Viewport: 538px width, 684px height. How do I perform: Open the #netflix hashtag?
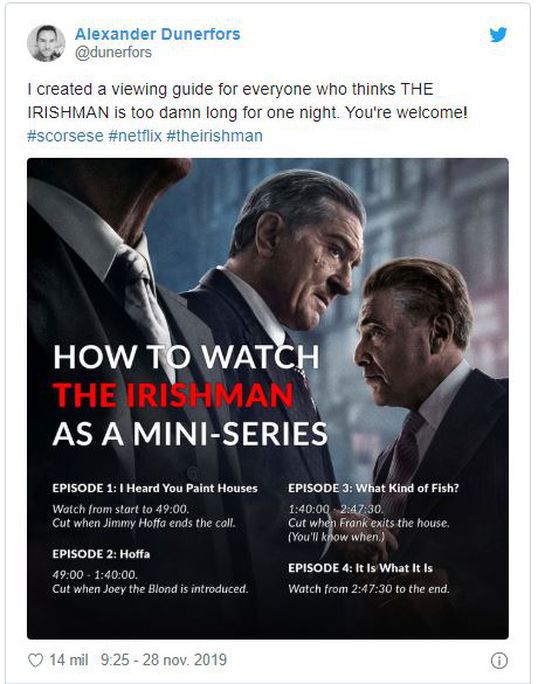[135, 136]
